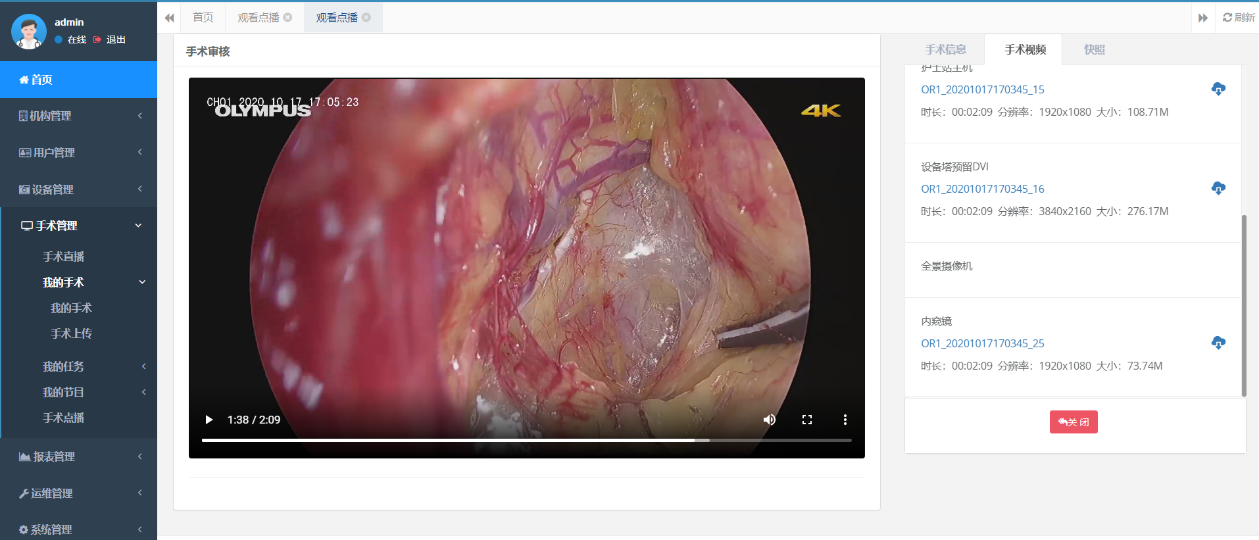Click the 内窥镜 label
1259x540 pixels.
point(936,321)
